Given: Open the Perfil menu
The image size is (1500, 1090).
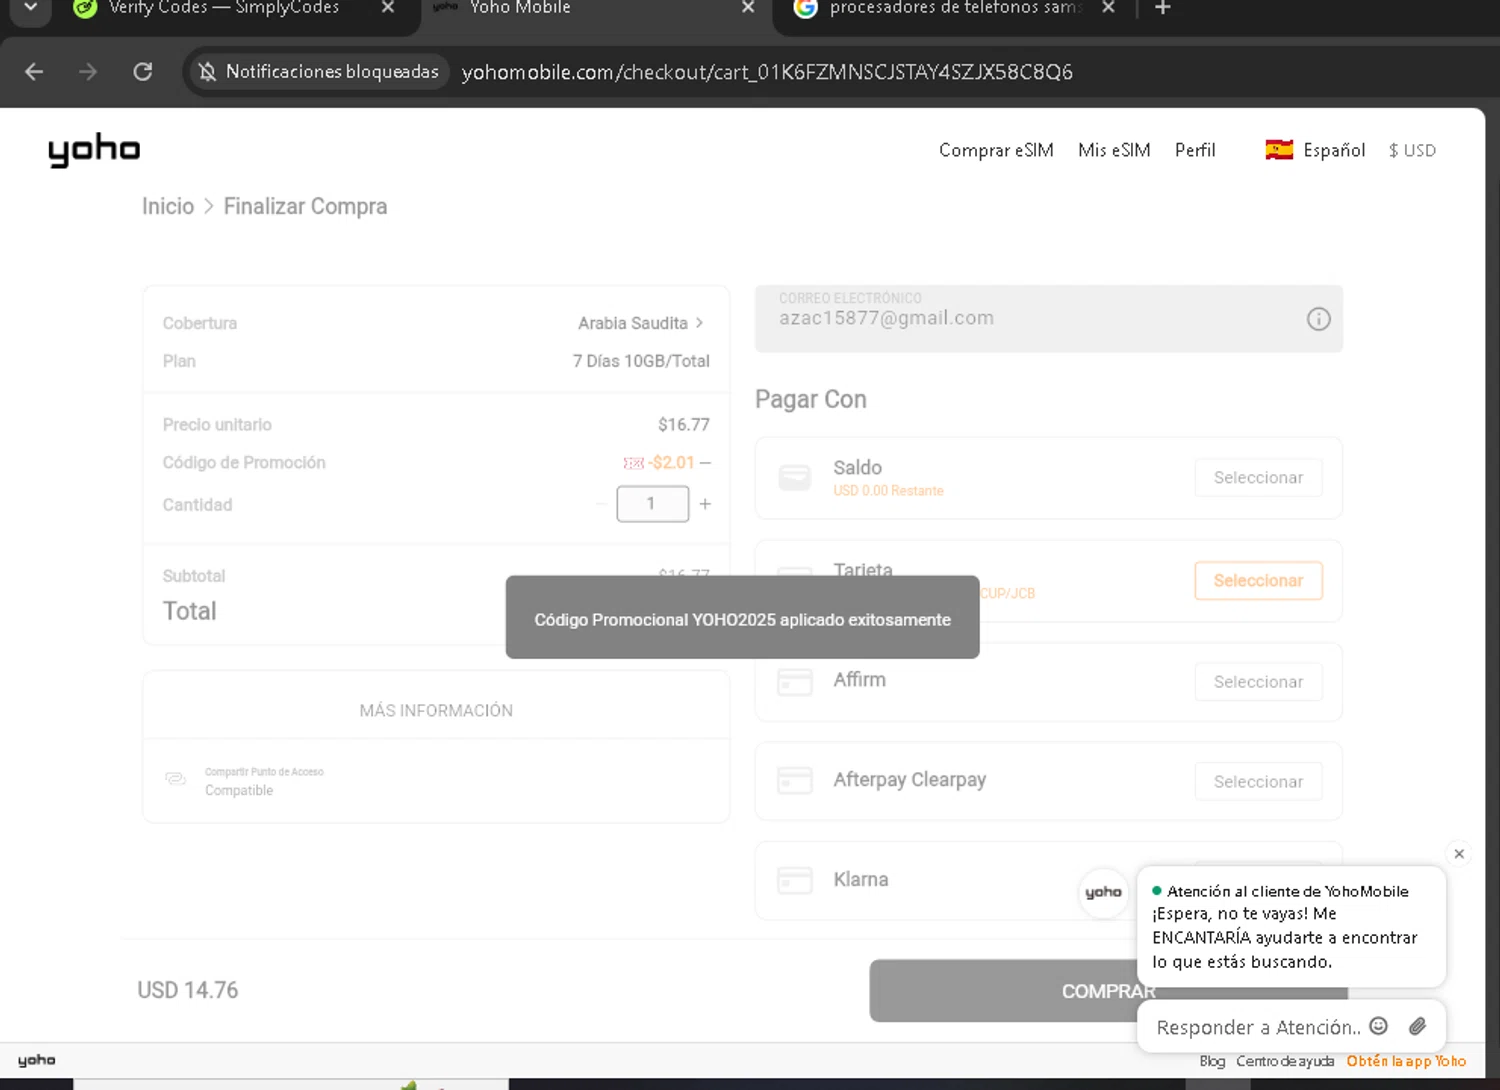Looking at the screenshot, I should tap(1195, 150).
